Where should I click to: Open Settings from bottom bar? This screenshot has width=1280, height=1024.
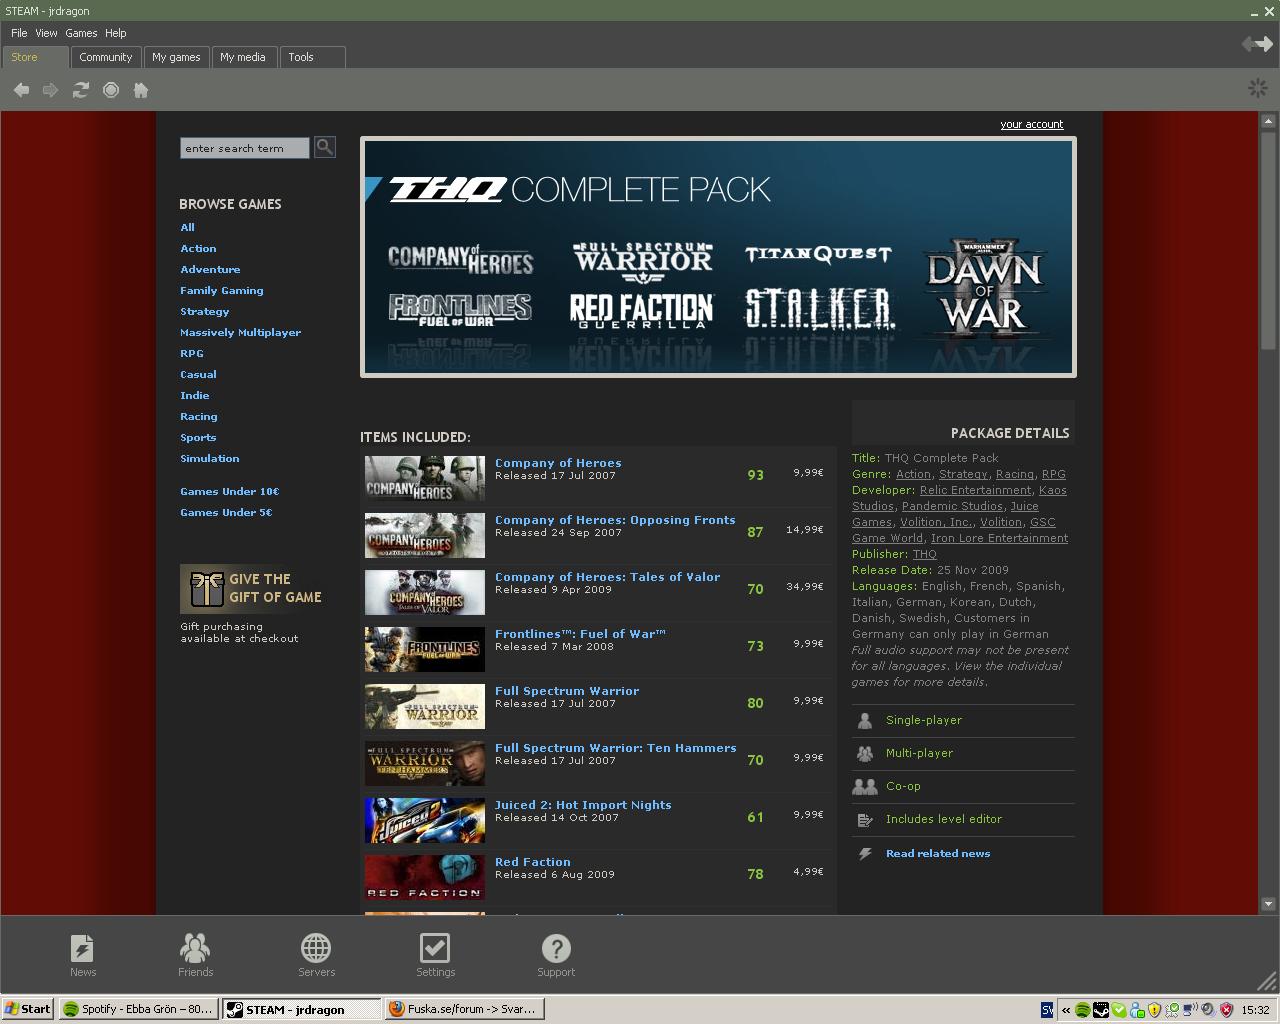point(435,955)
